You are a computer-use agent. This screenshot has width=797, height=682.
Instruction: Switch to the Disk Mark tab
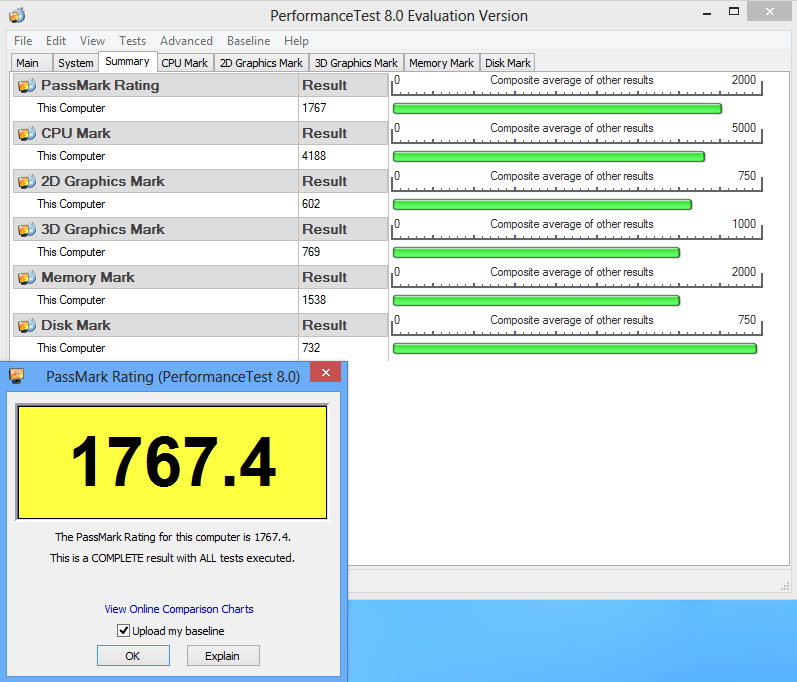click(x=507, y=63)
